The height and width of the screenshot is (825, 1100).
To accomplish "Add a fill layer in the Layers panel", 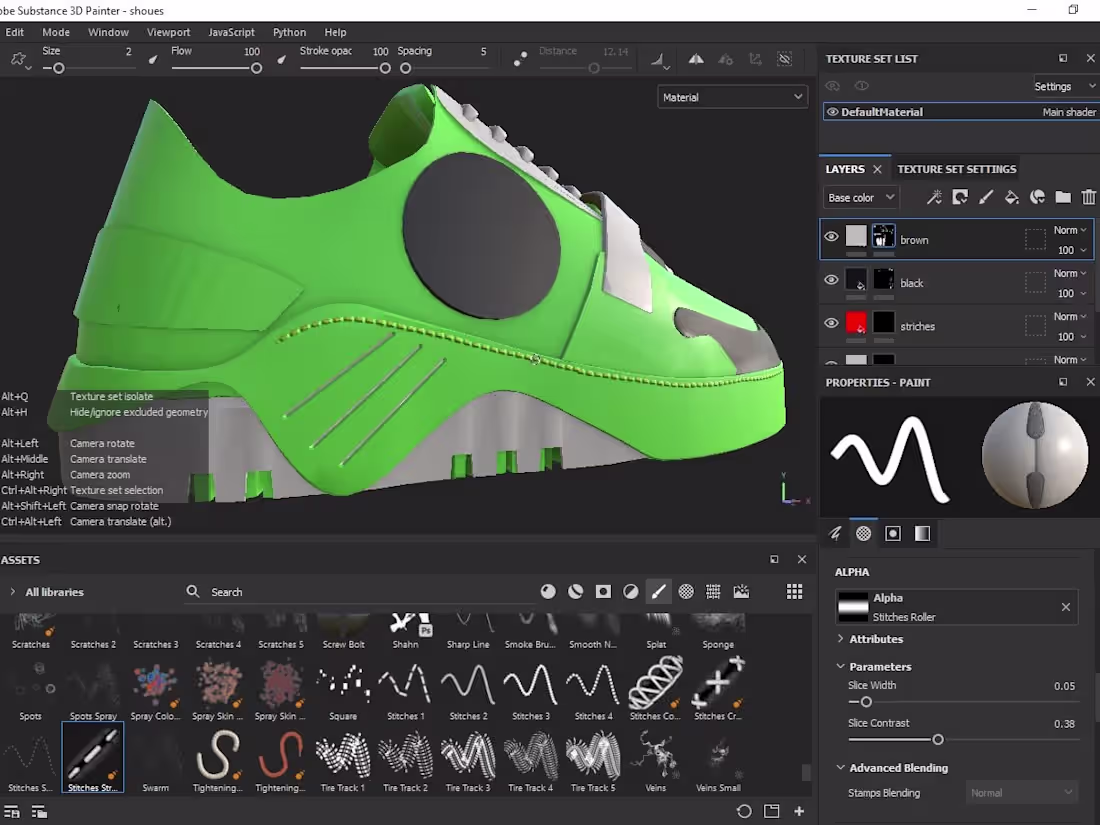I will (1011, 197).
